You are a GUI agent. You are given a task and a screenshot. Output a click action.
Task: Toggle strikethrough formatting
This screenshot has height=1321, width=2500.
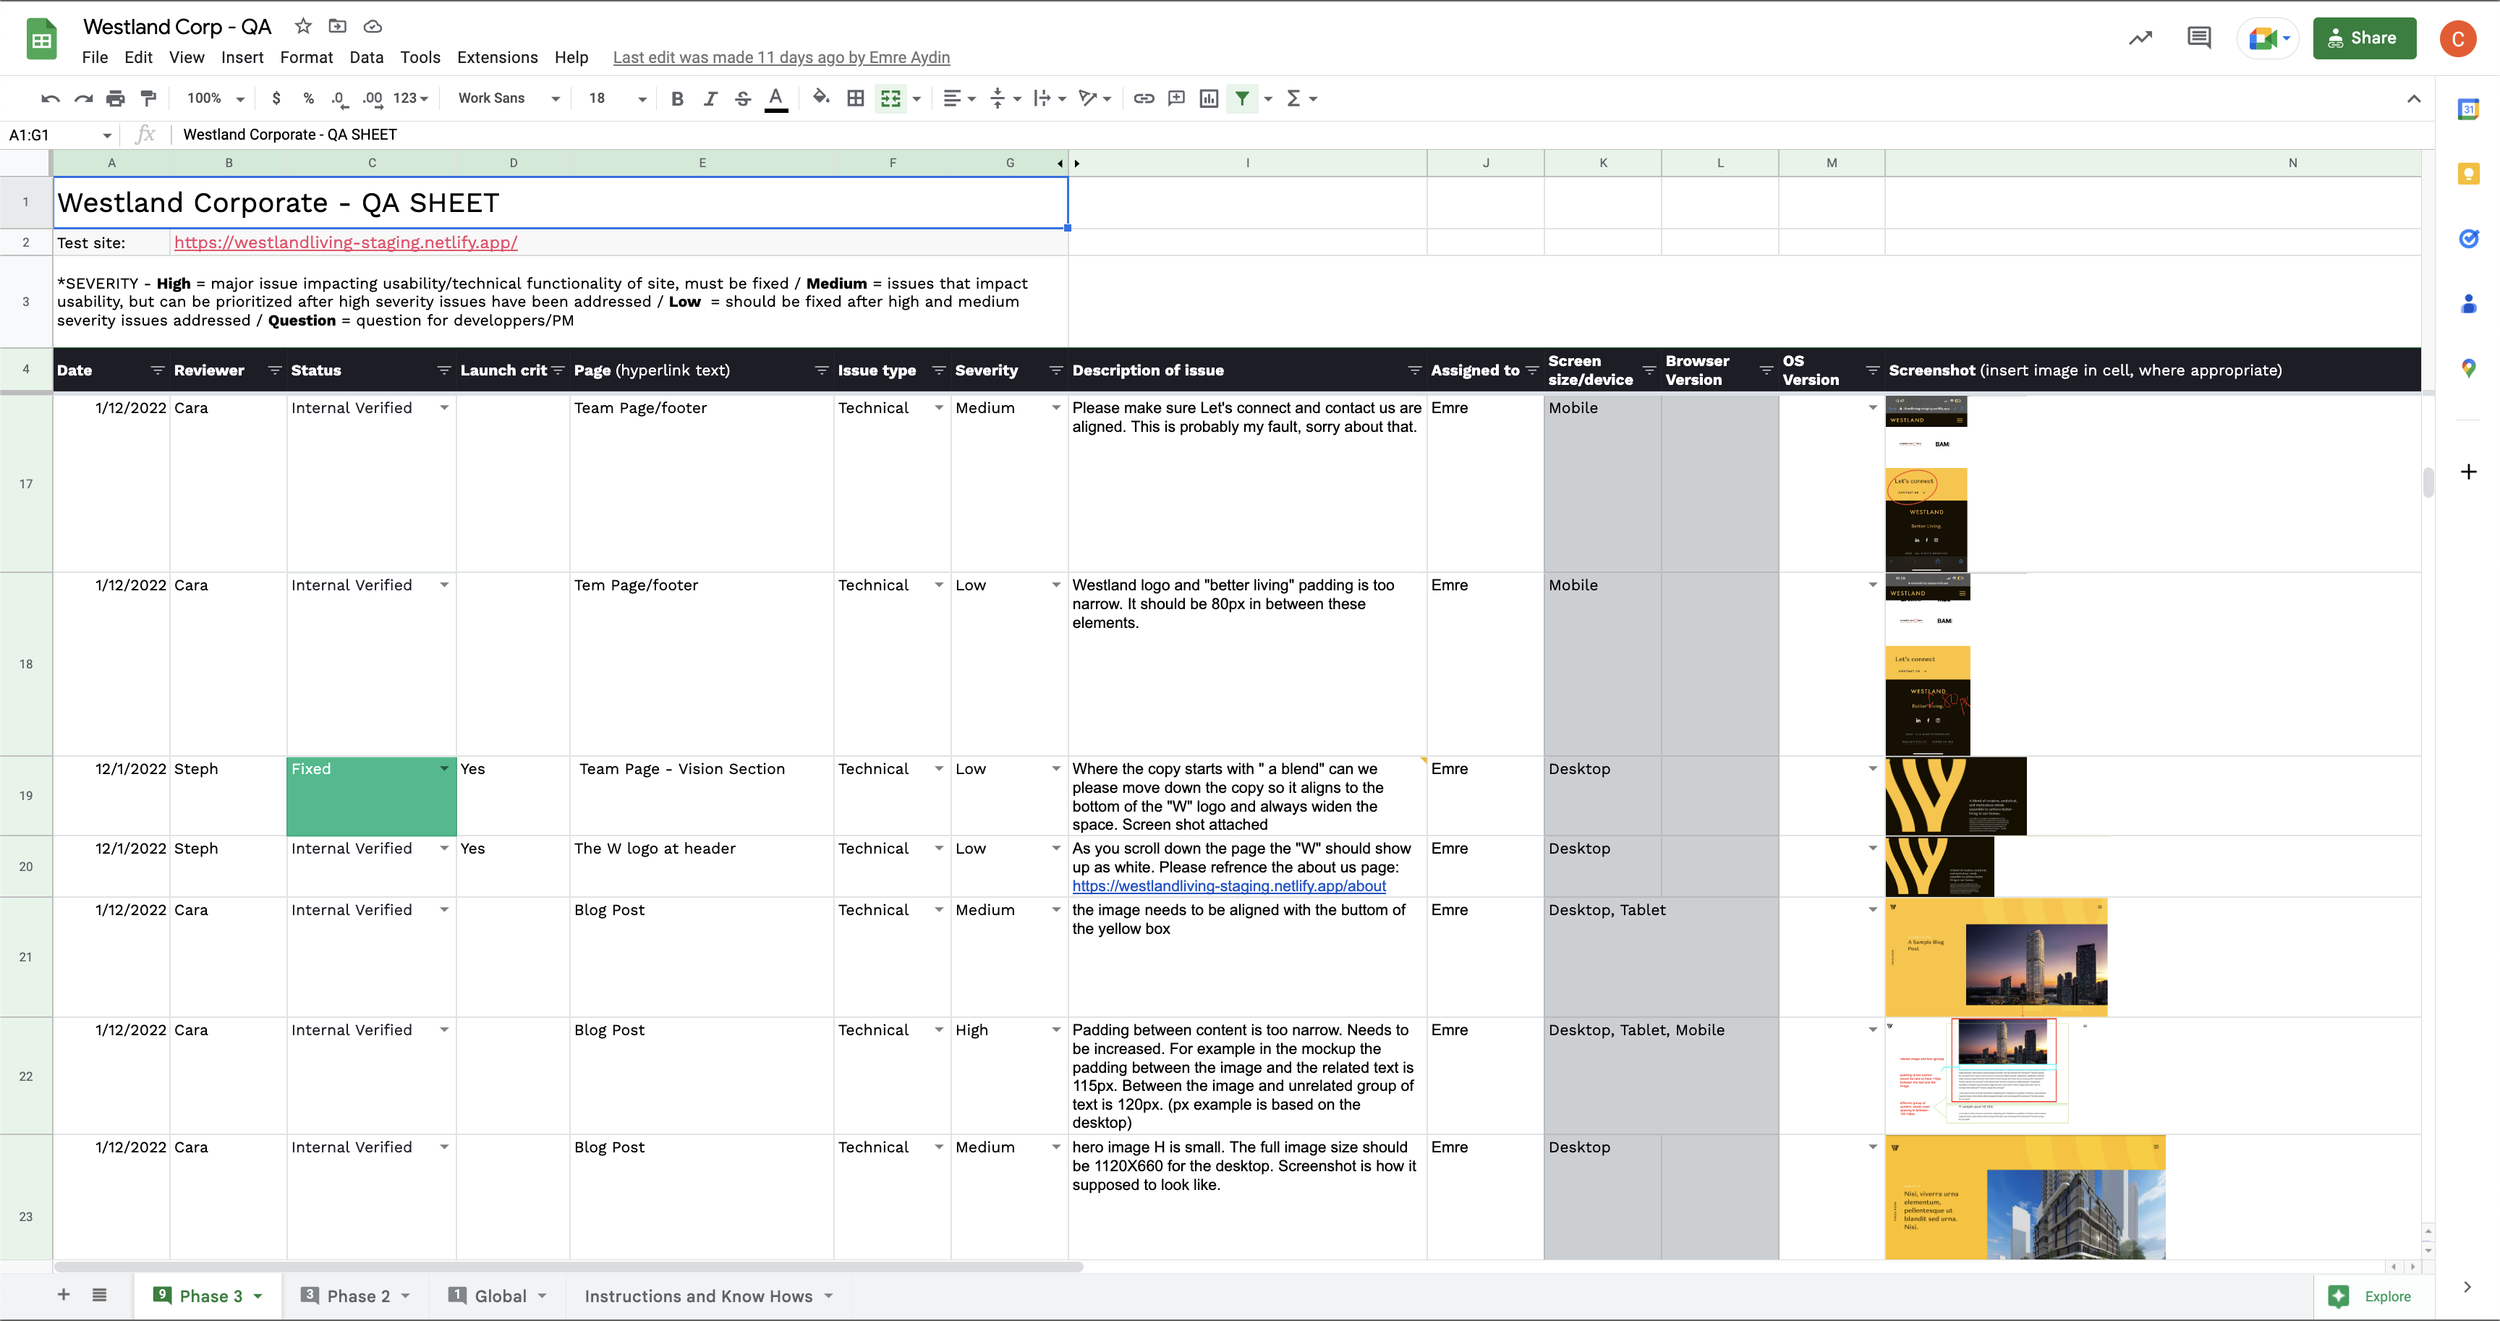[742, 98]
